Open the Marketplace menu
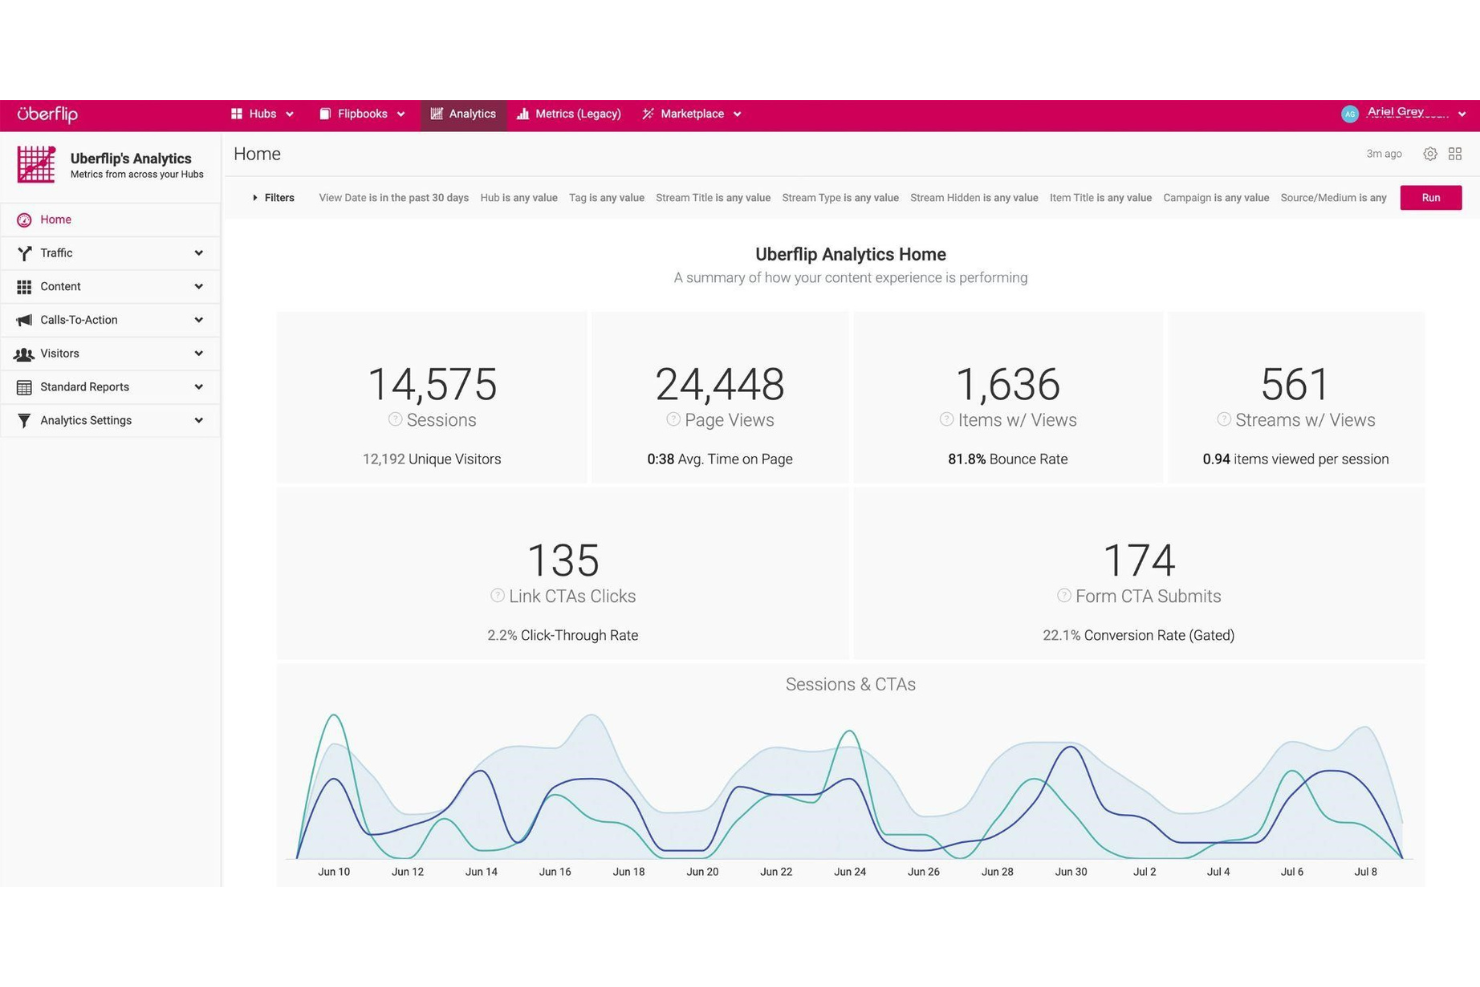This screenshot has width=1480, height=987. point(692,114)
